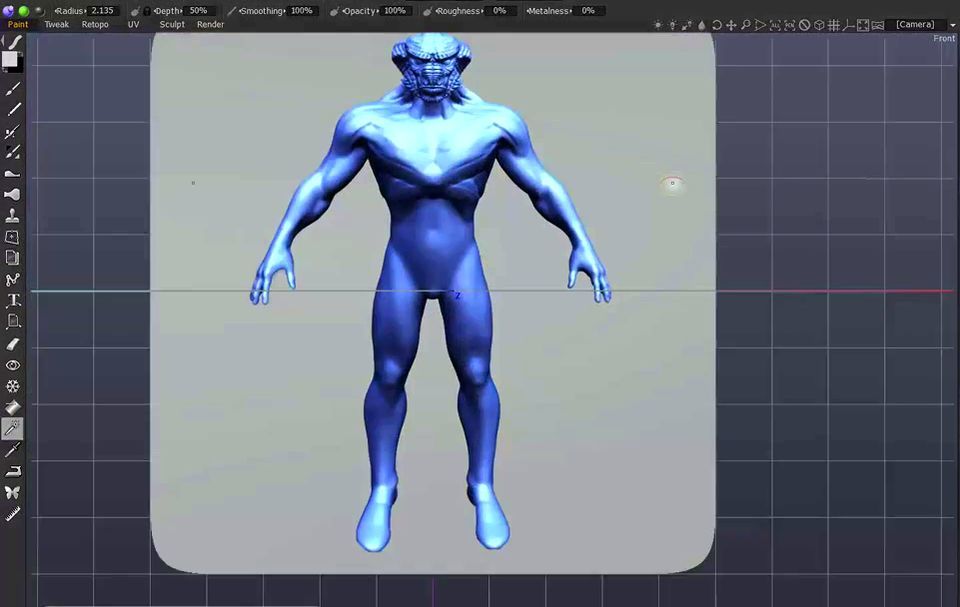
Task: Toggle the grid display icon in top toolbar
Action: (x=834, y=24)
